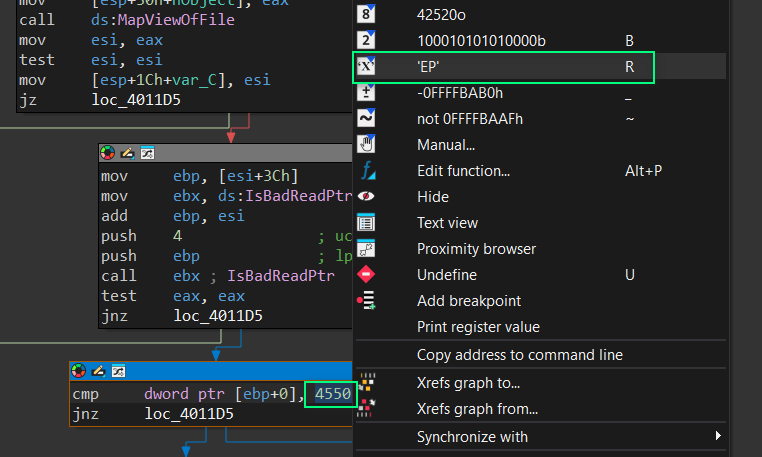The image size is (762, 457).
Task: Click the 'call ebx ; IsBadReadPtr' line
Action: pyautogui.click(x=218, y=276)
